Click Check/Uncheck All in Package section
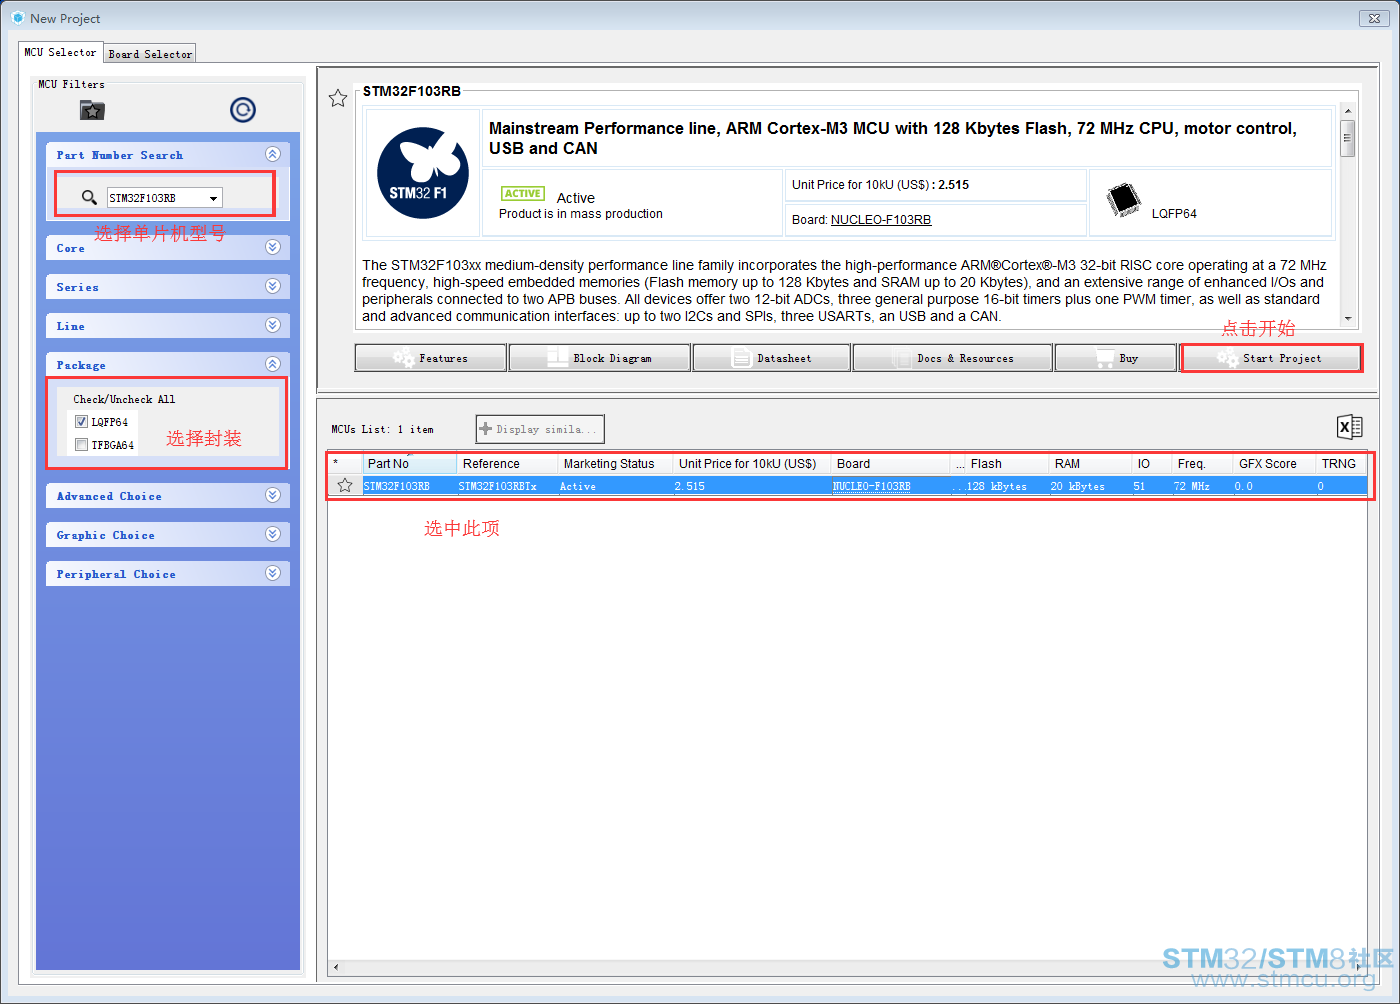 [x=124, y=399]
